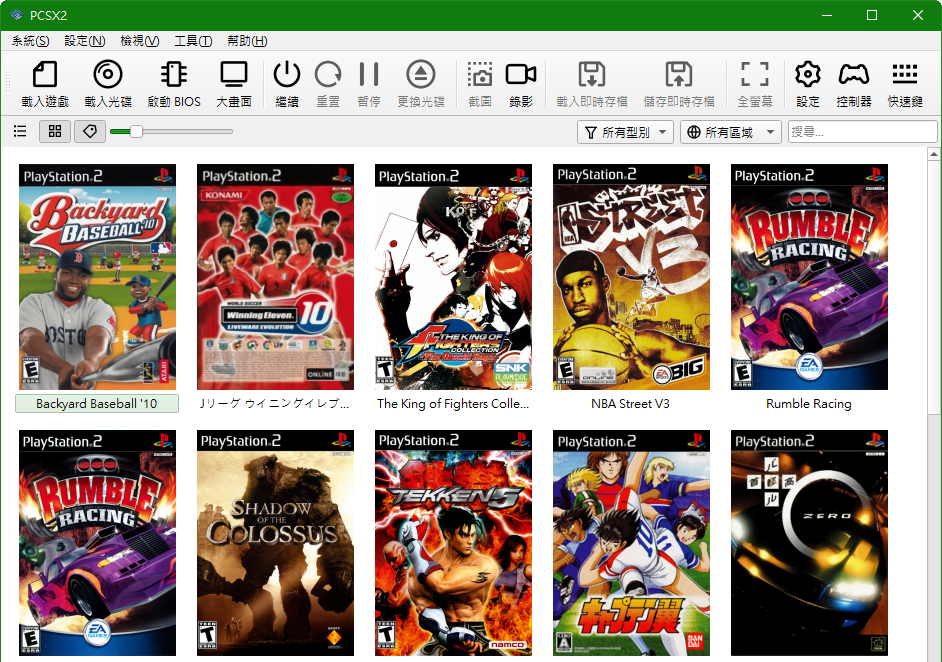The width and height of the screenshot is (942, 662).
Task: Select the Tekken 5 cover
Action: click(x=453, y=542)
